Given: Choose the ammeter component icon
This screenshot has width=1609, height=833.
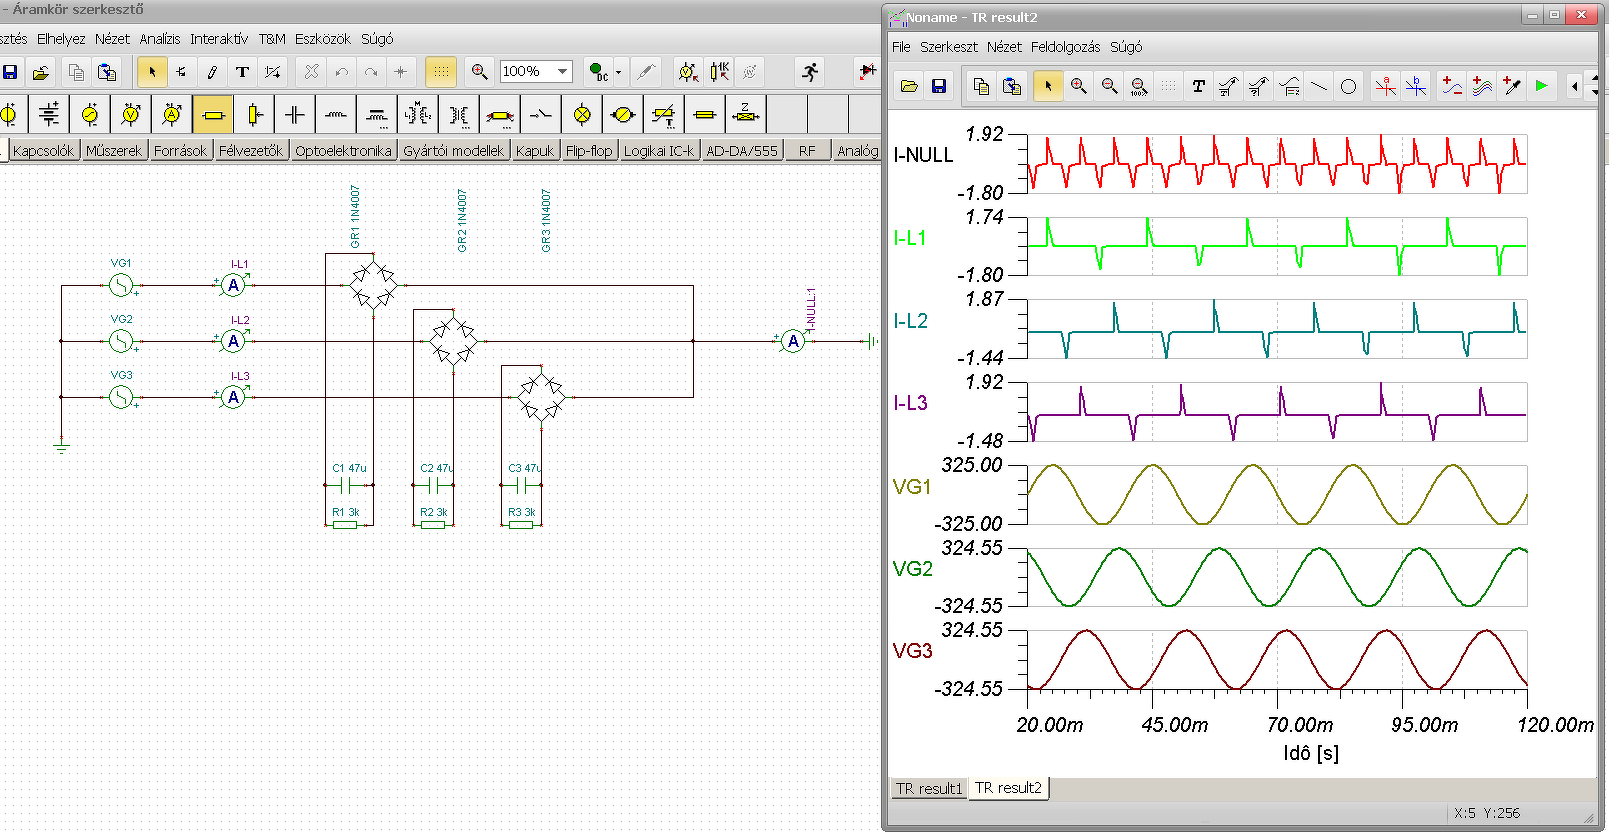Looking at the screenshot, I should (x=172, y=115).
